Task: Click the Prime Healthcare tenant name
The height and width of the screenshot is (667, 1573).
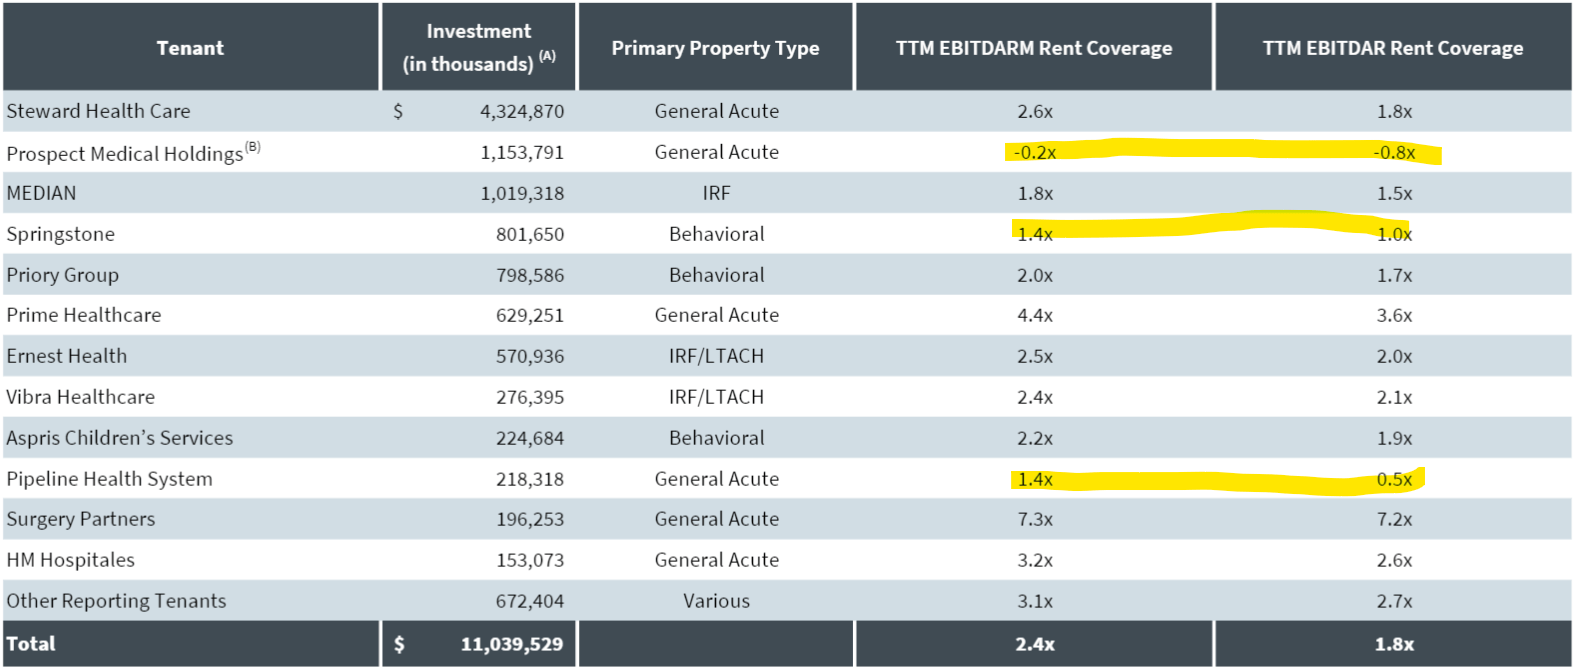Action: tap(83, 315)
